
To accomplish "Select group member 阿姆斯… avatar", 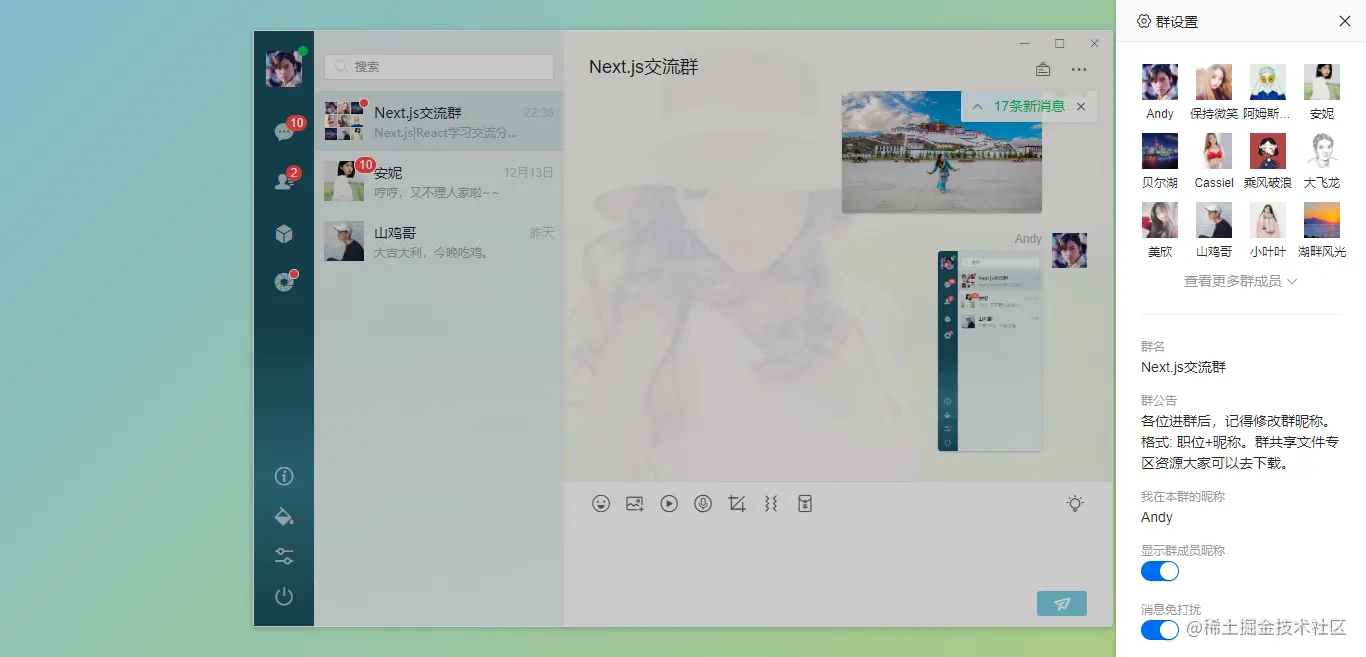I will (1268, 82).
